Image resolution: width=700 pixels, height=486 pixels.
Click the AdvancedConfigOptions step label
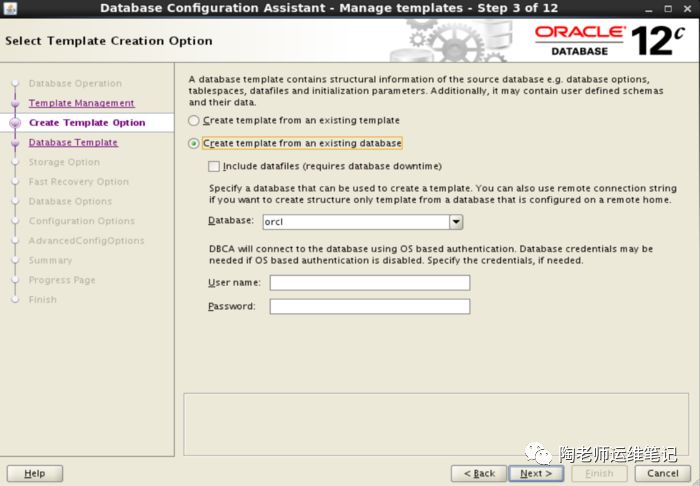[87, 241]
